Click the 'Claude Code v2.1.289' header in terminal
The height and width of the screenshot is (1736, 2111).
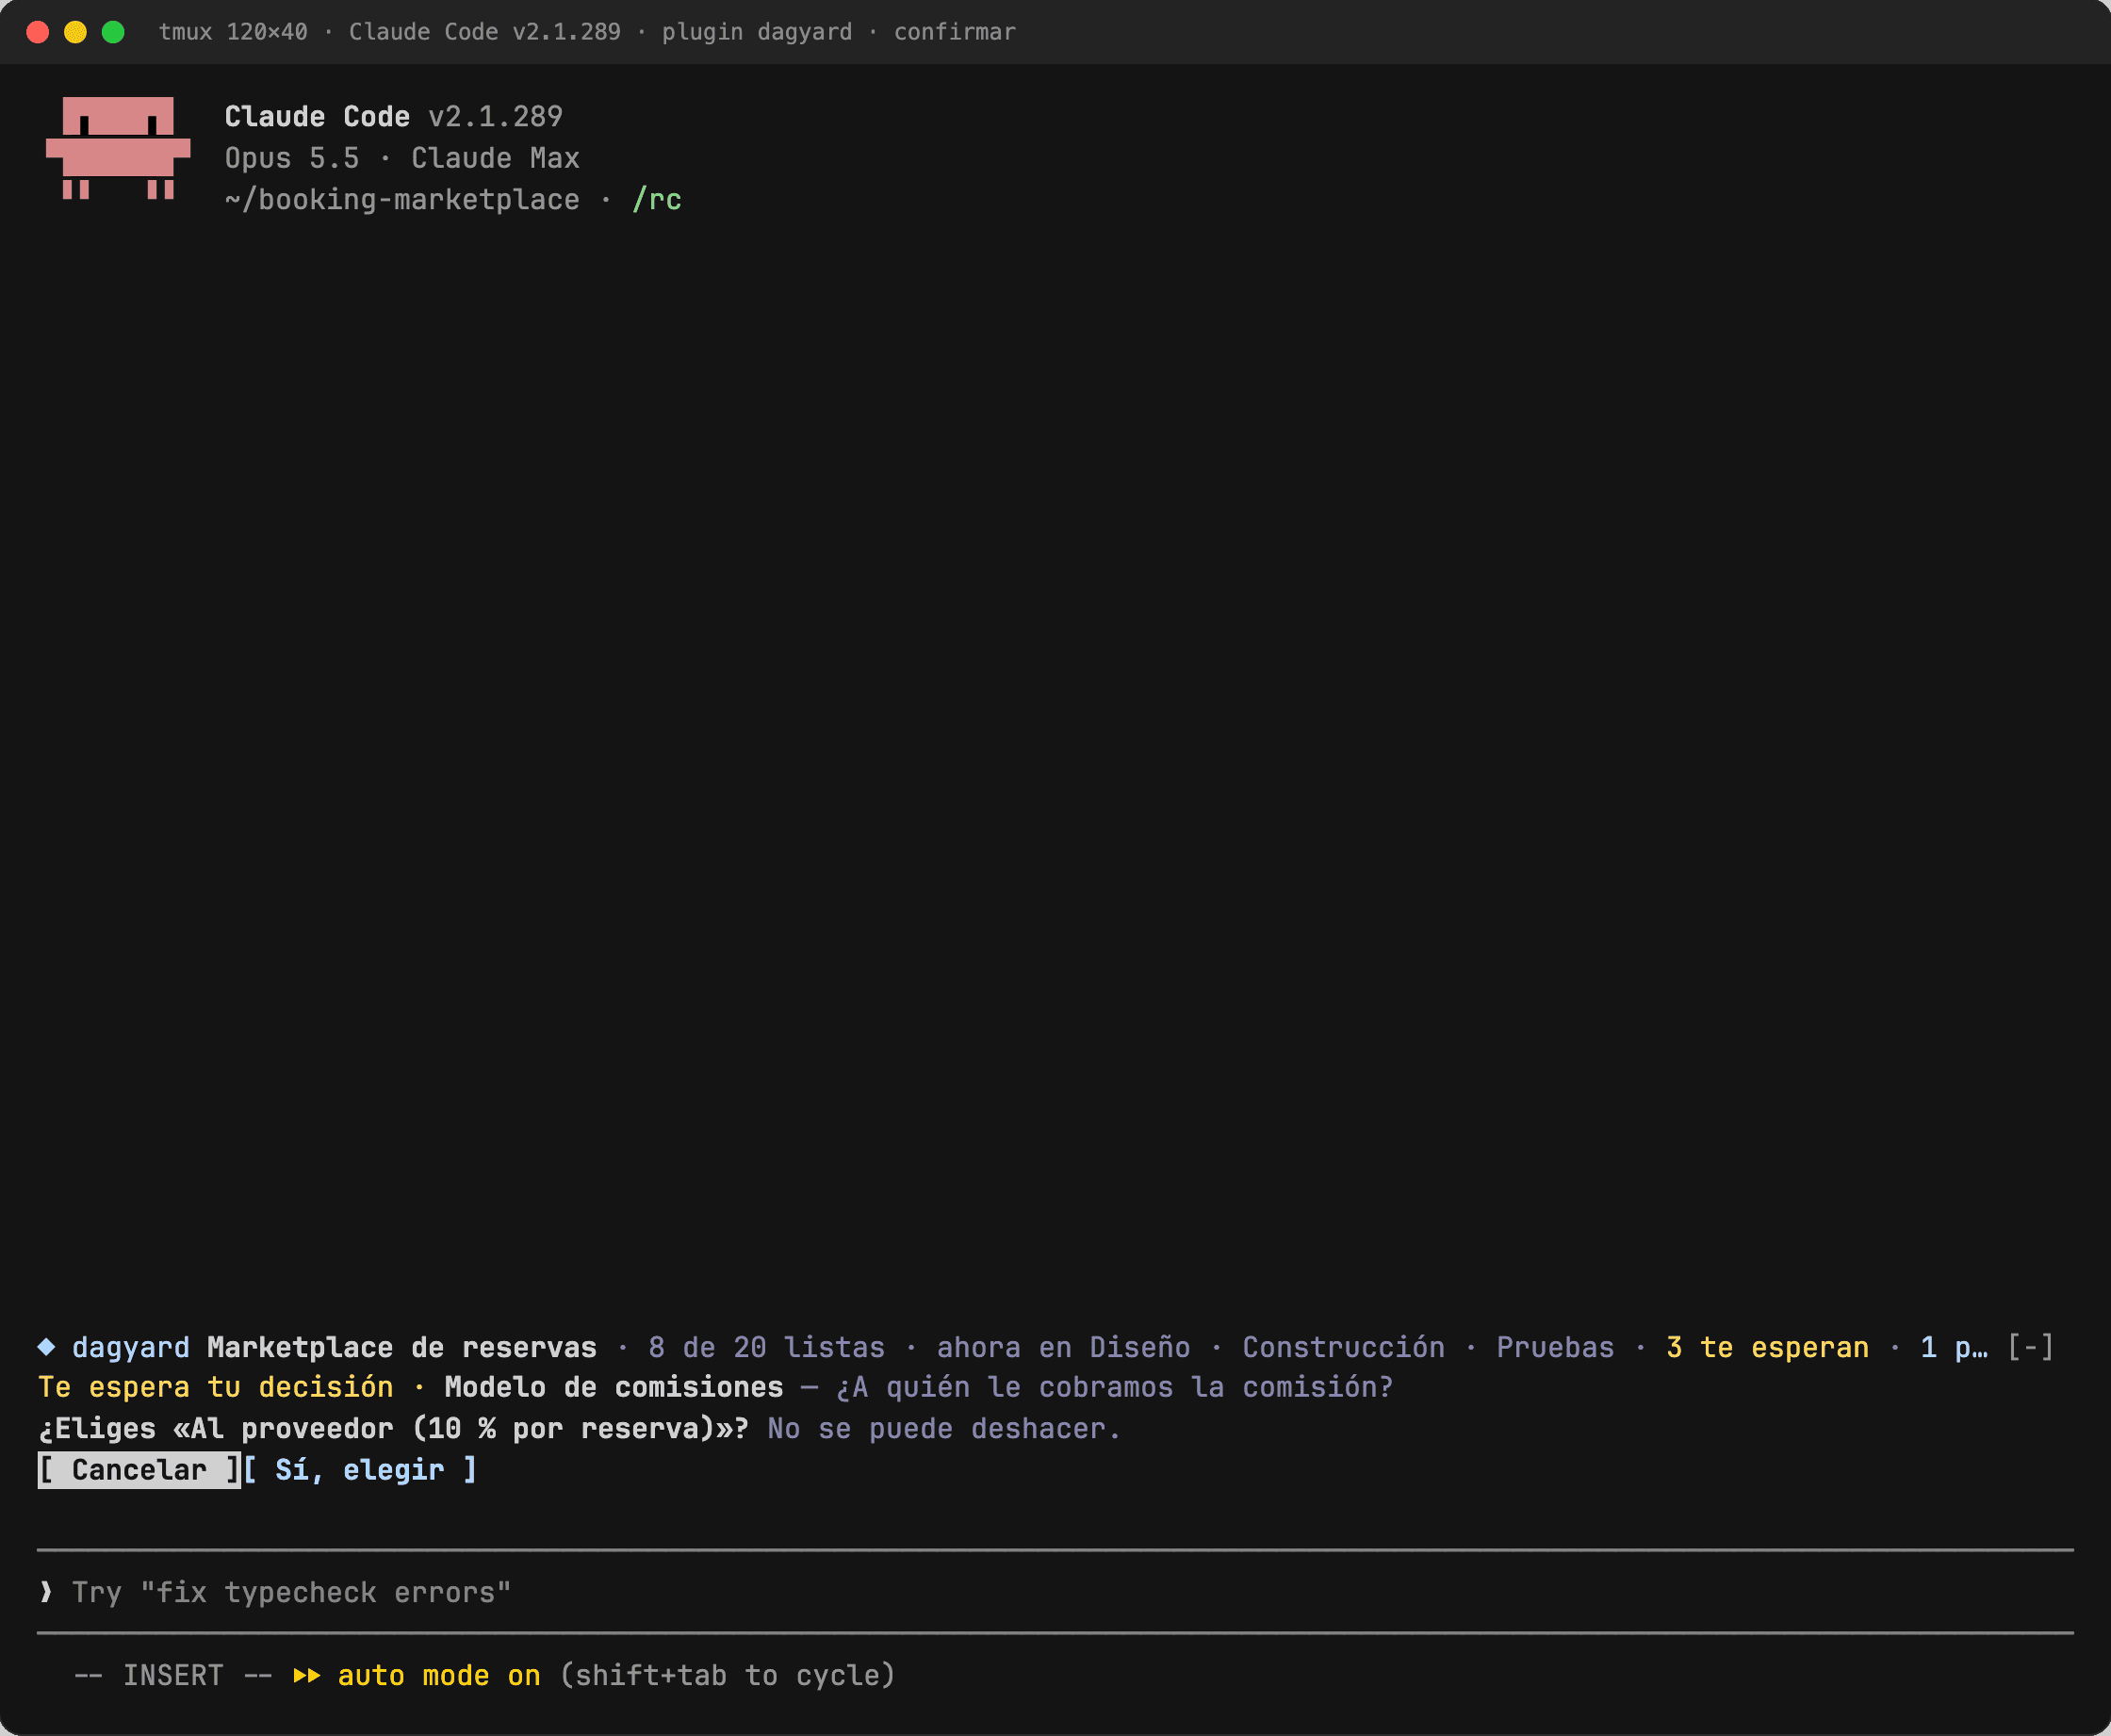(x=393, y=116)
